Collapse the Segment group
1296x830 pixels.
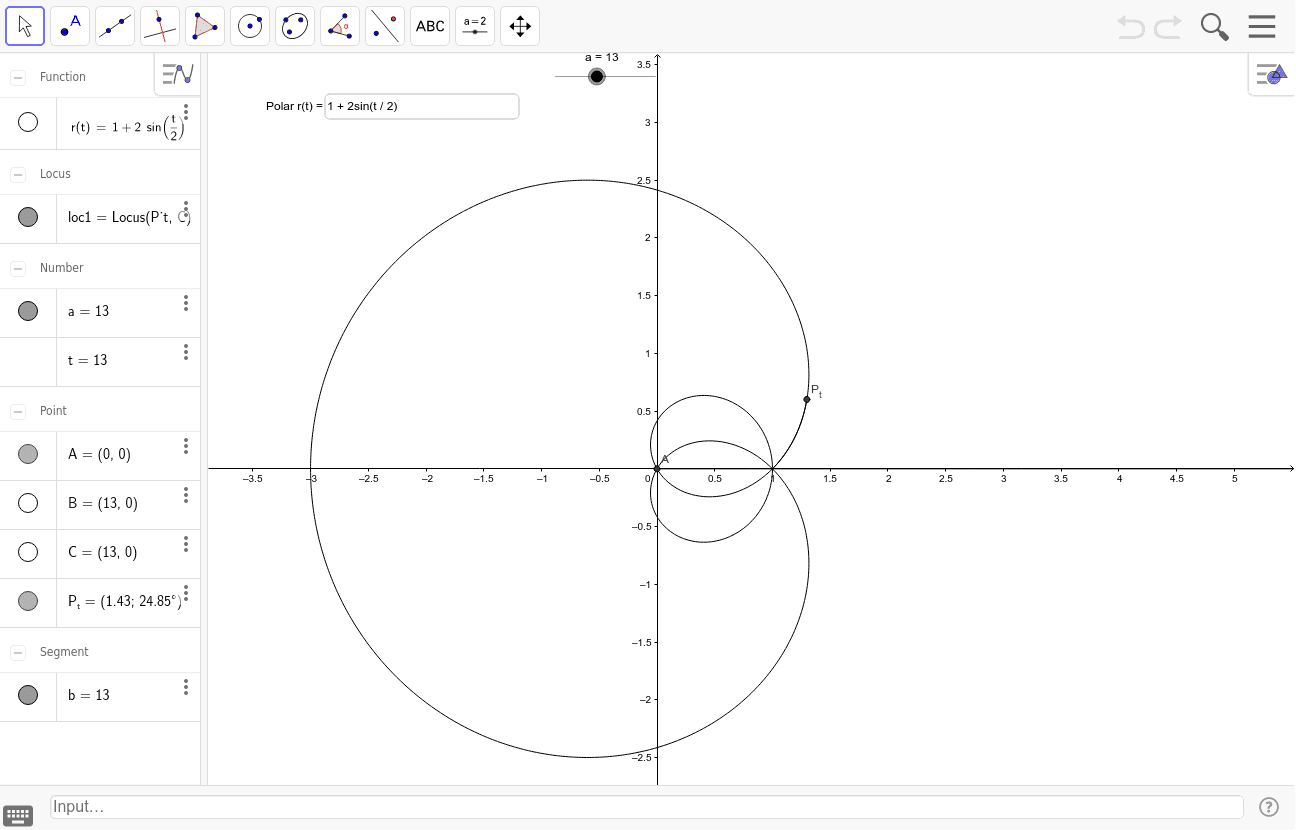pos(18,652)
